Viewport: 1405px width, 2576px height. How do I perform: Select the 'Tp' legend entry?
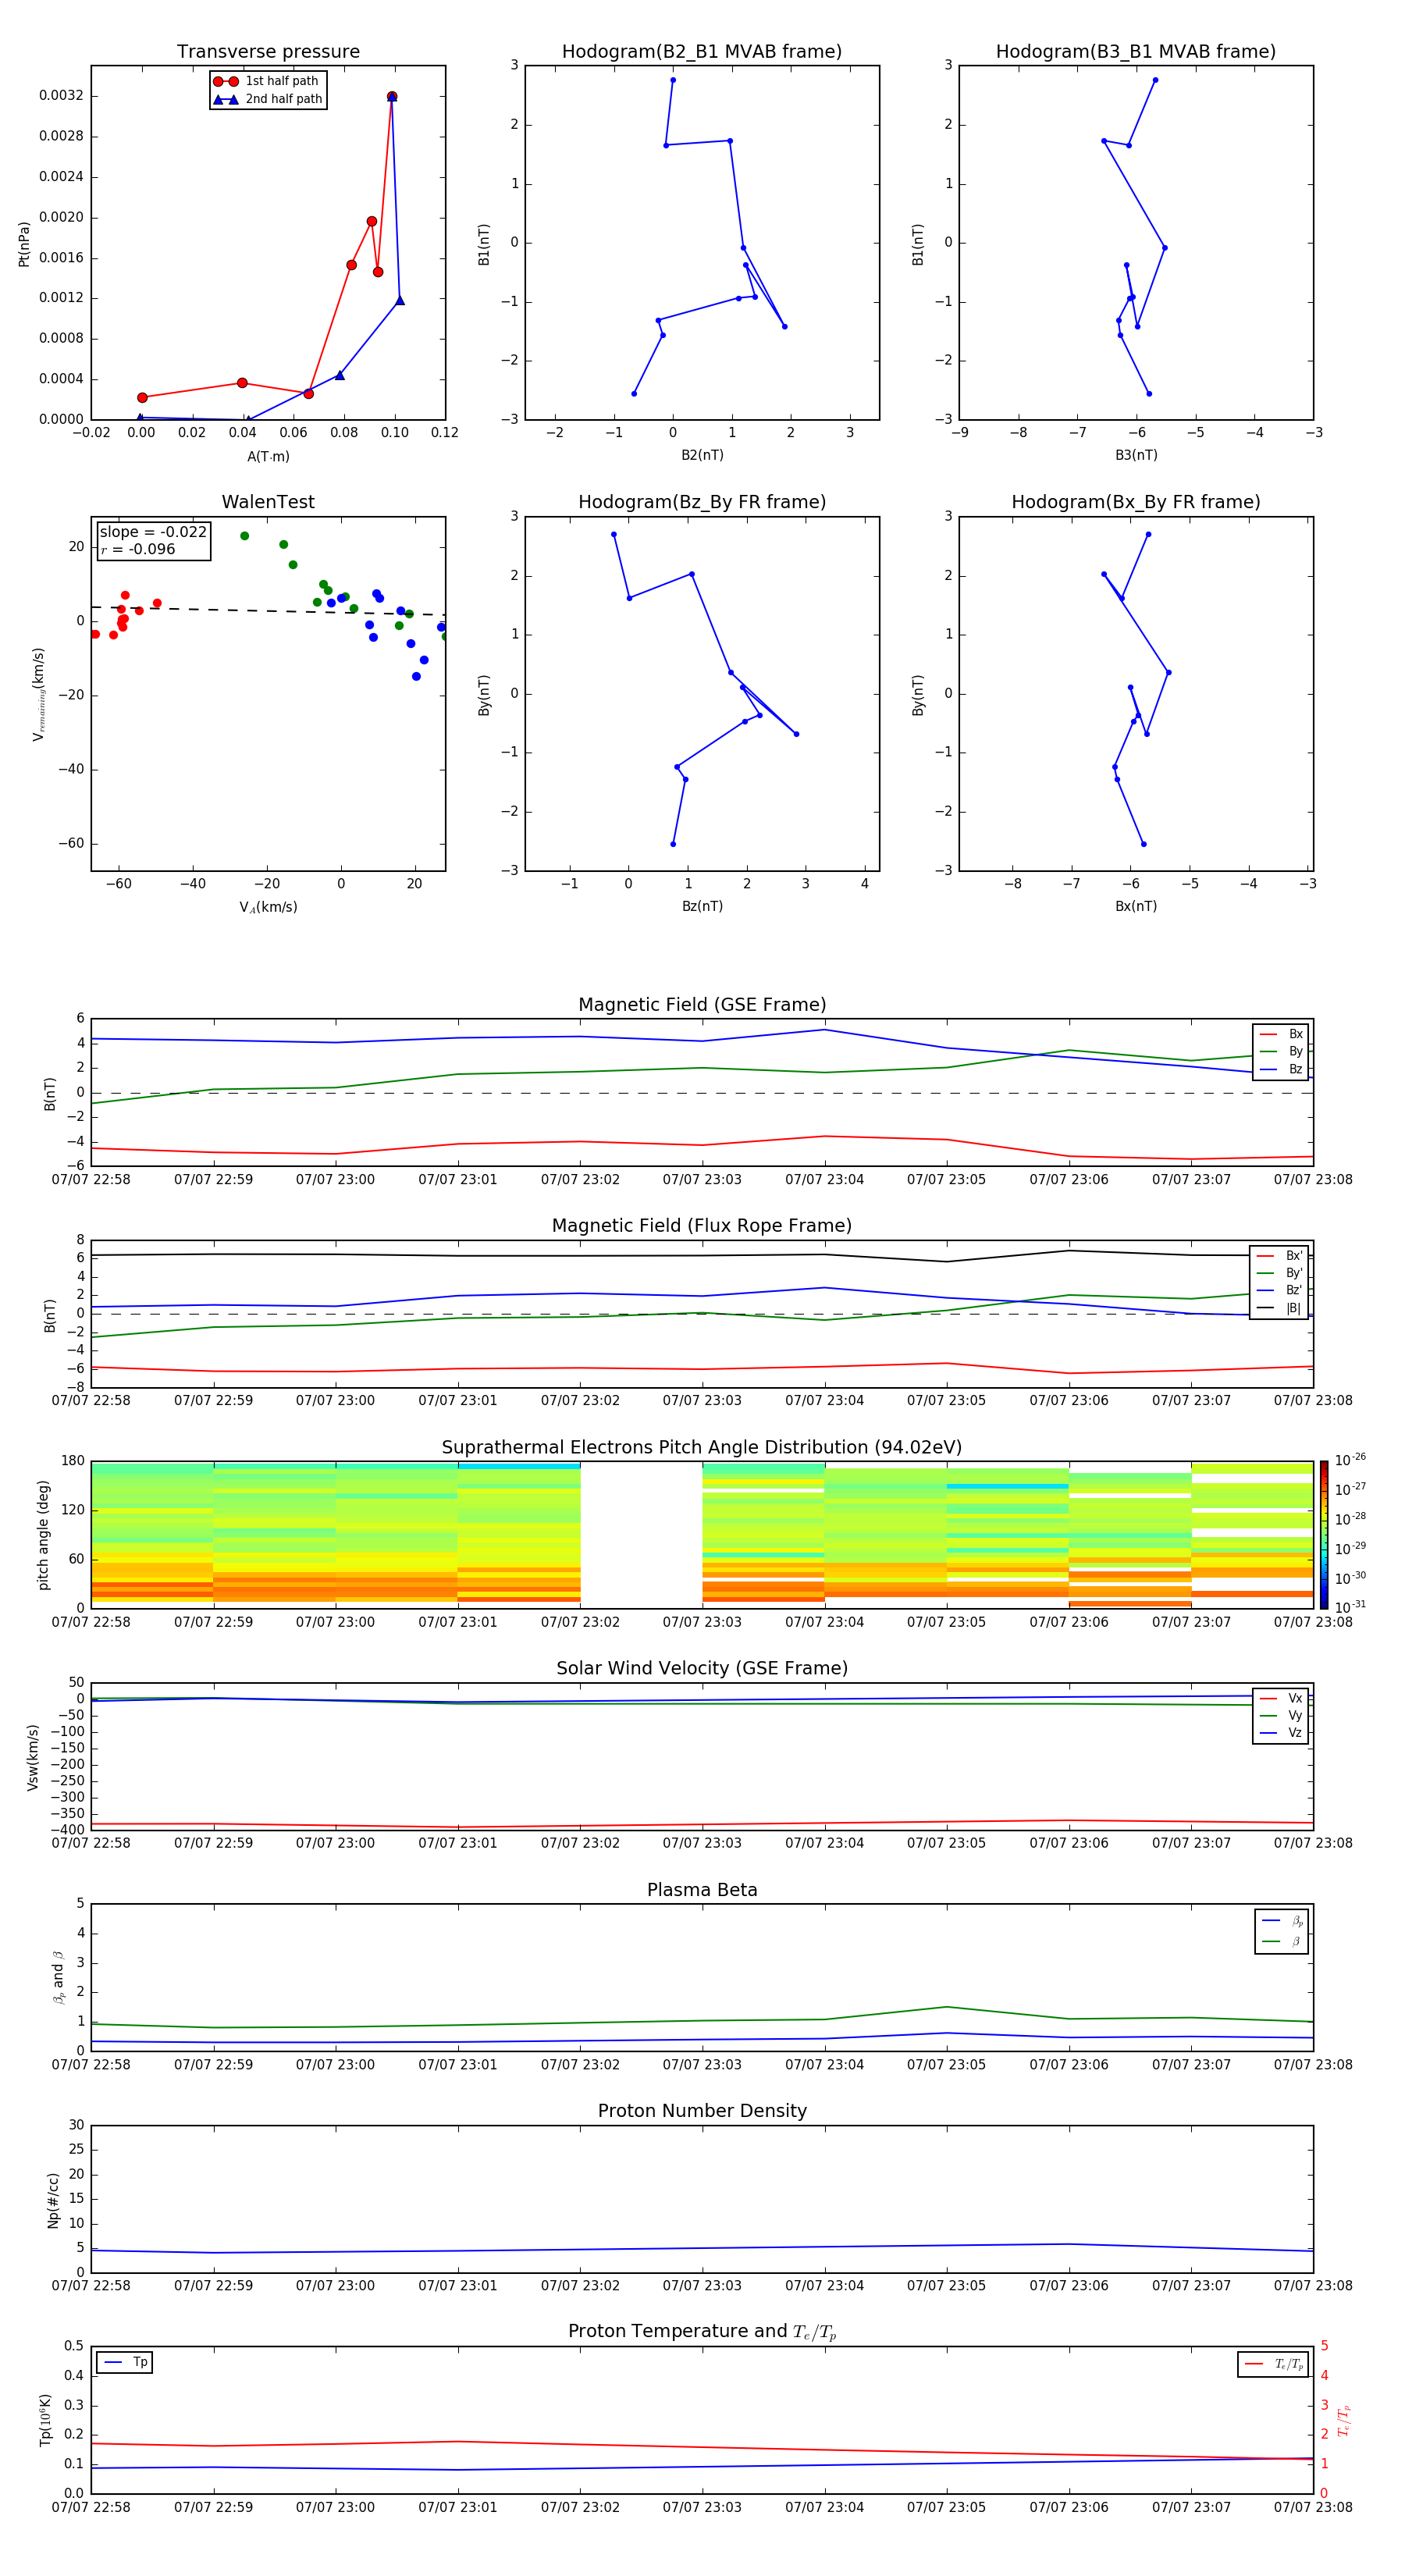[125, 2362]
